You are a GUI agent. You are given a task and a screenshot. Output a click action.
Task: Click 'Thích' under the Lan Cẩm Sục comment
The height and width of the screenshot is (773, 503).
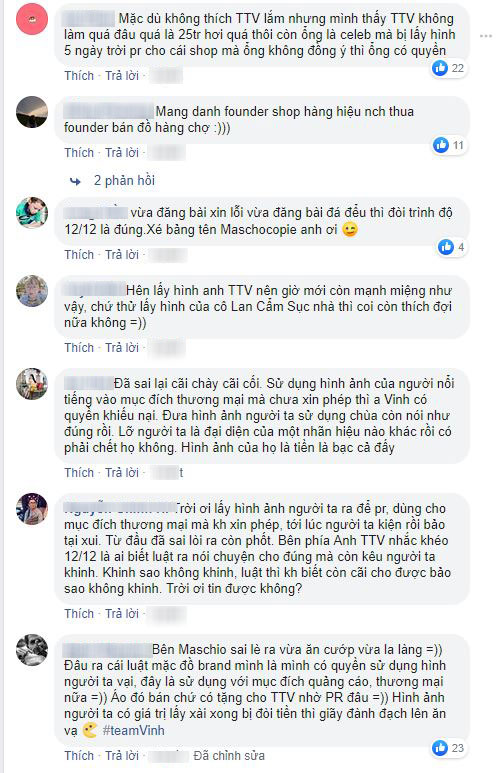click(79, 348)
